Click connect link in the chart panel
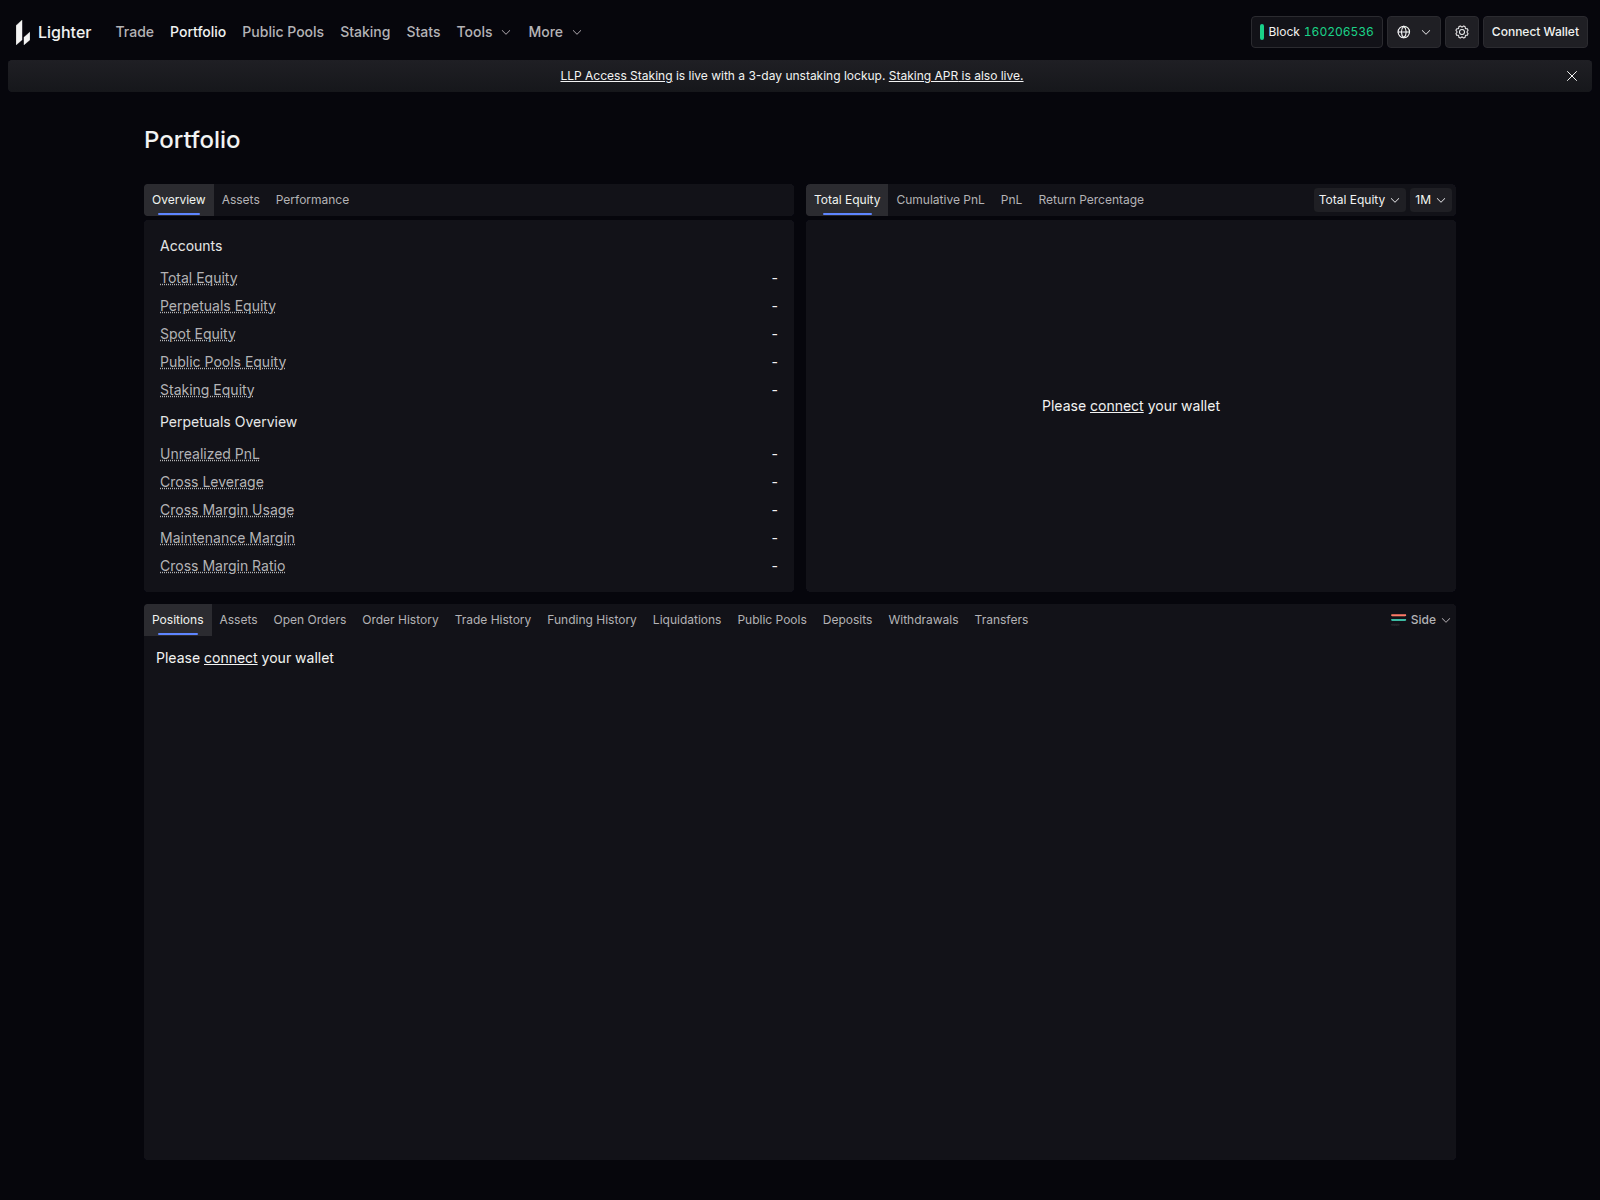Image resolution: width=1600 pixels, height=1200 pixels. pyautogui.click(x=1117, y=406)
